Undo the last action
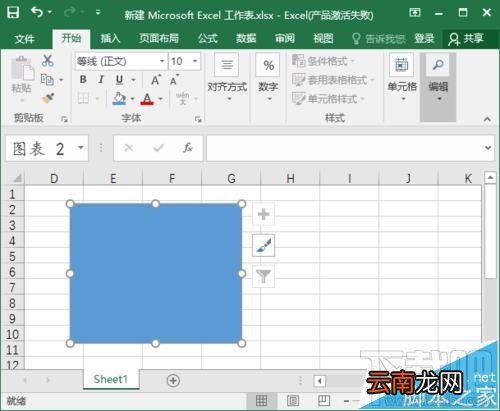 point(37,12)
